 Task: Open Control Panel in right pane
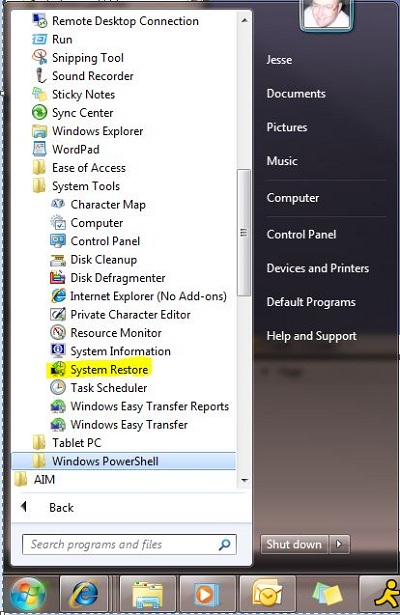301,235
